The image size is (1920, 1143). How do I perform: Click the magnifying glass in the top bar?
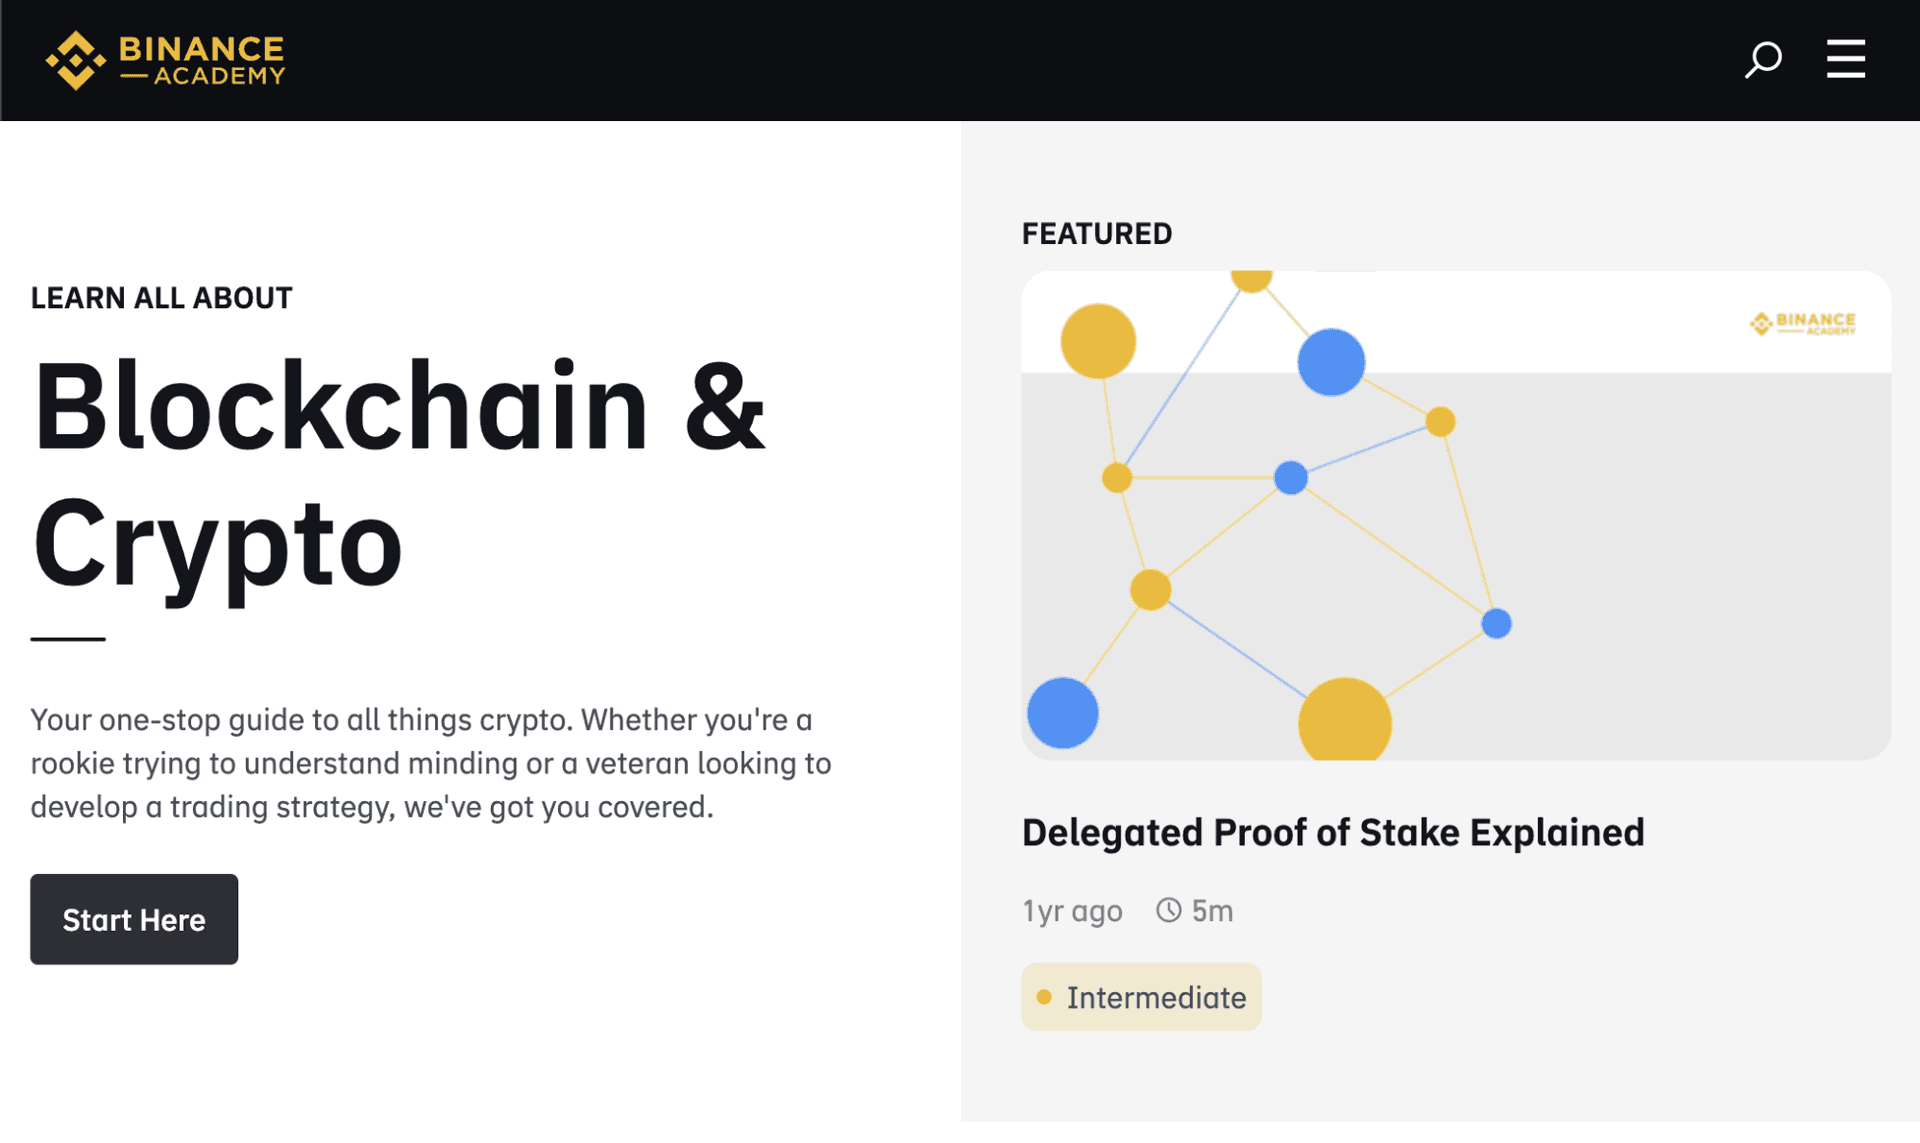[x=1763, y=60]
